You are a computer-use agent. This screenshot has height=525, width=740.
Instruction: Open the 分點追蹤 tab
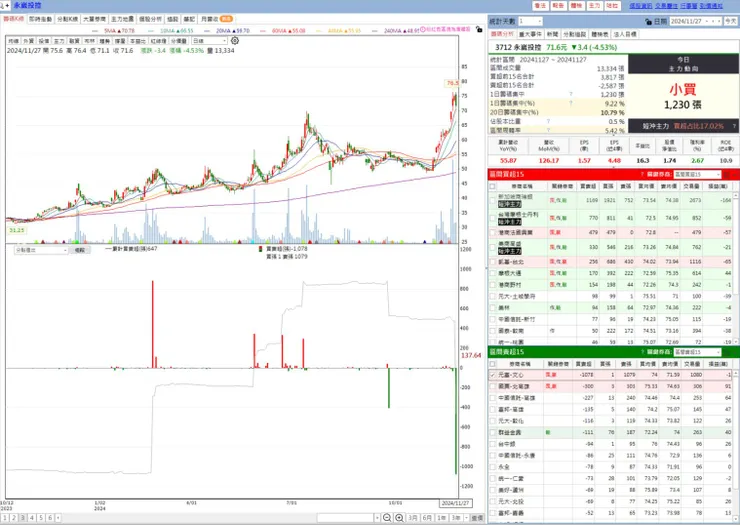(x=574, y=34)
